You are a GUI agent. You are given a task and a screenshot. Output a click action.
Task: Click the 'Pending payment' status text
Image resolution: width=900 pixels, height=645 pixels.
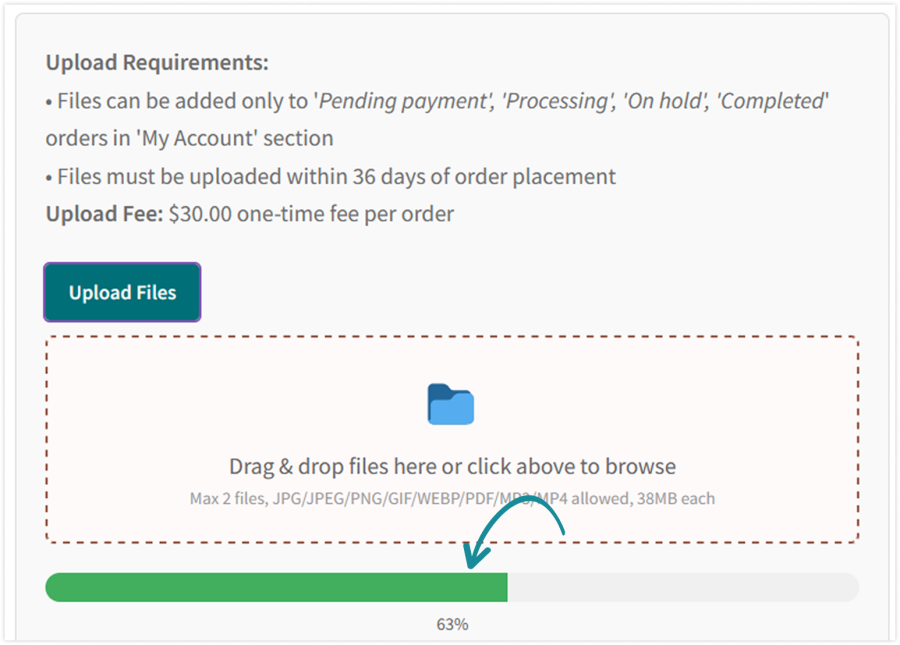[388, 100]
